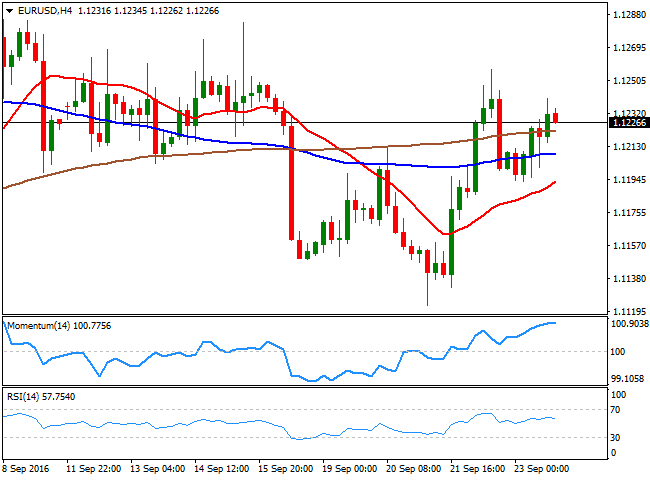Select the 8 Sep 2016 date label
The image size is (650, 480).
[x=26, y=469]
